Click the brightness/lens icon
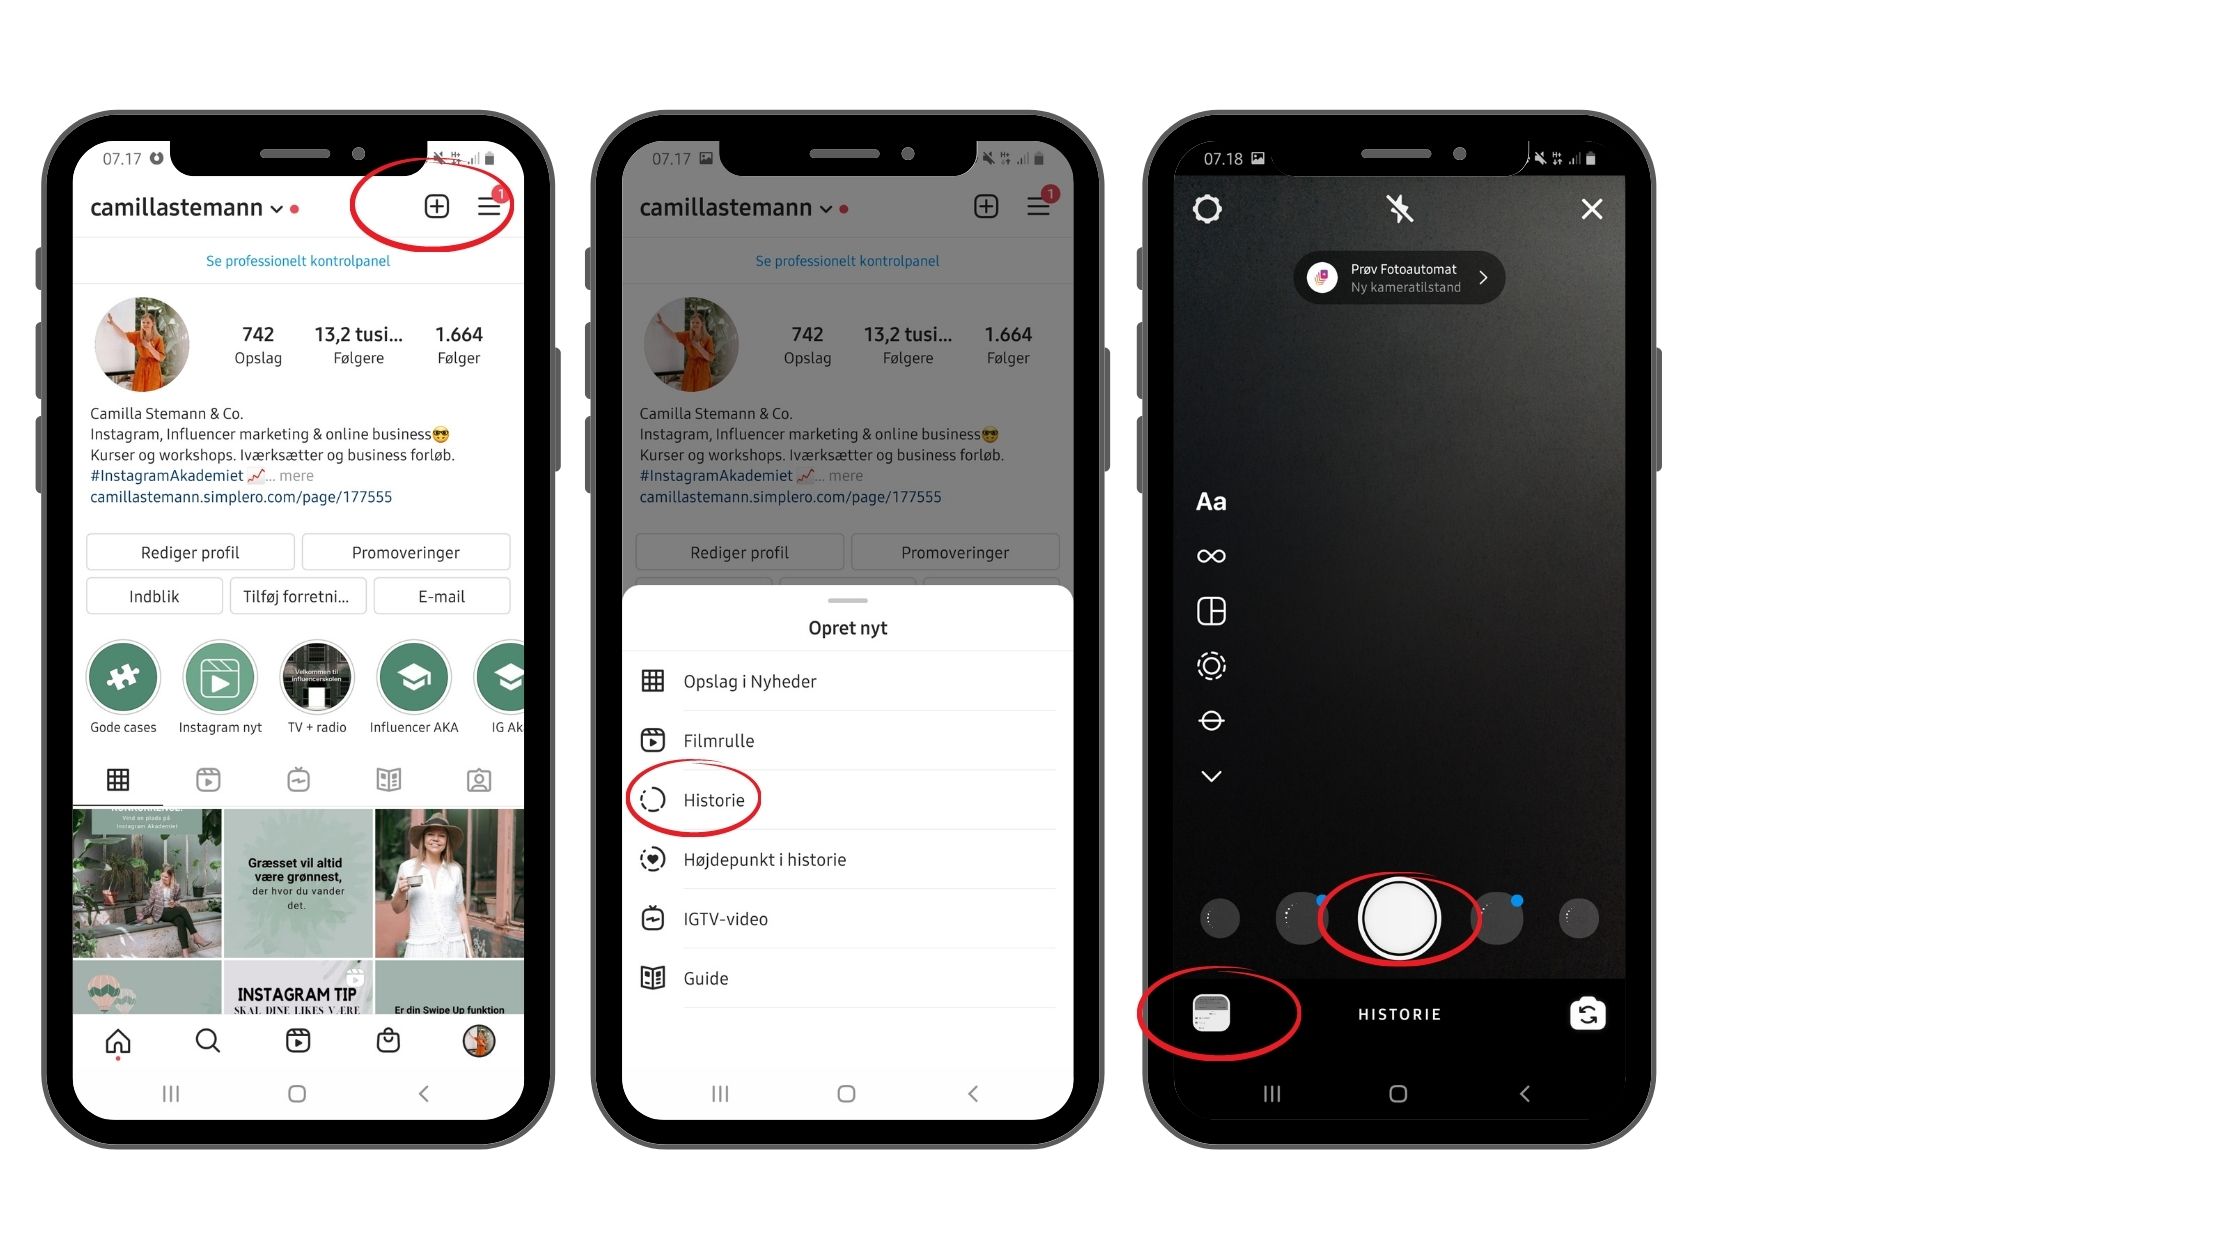Viewport: 2240px width, 1260px height. [1212, 666]
